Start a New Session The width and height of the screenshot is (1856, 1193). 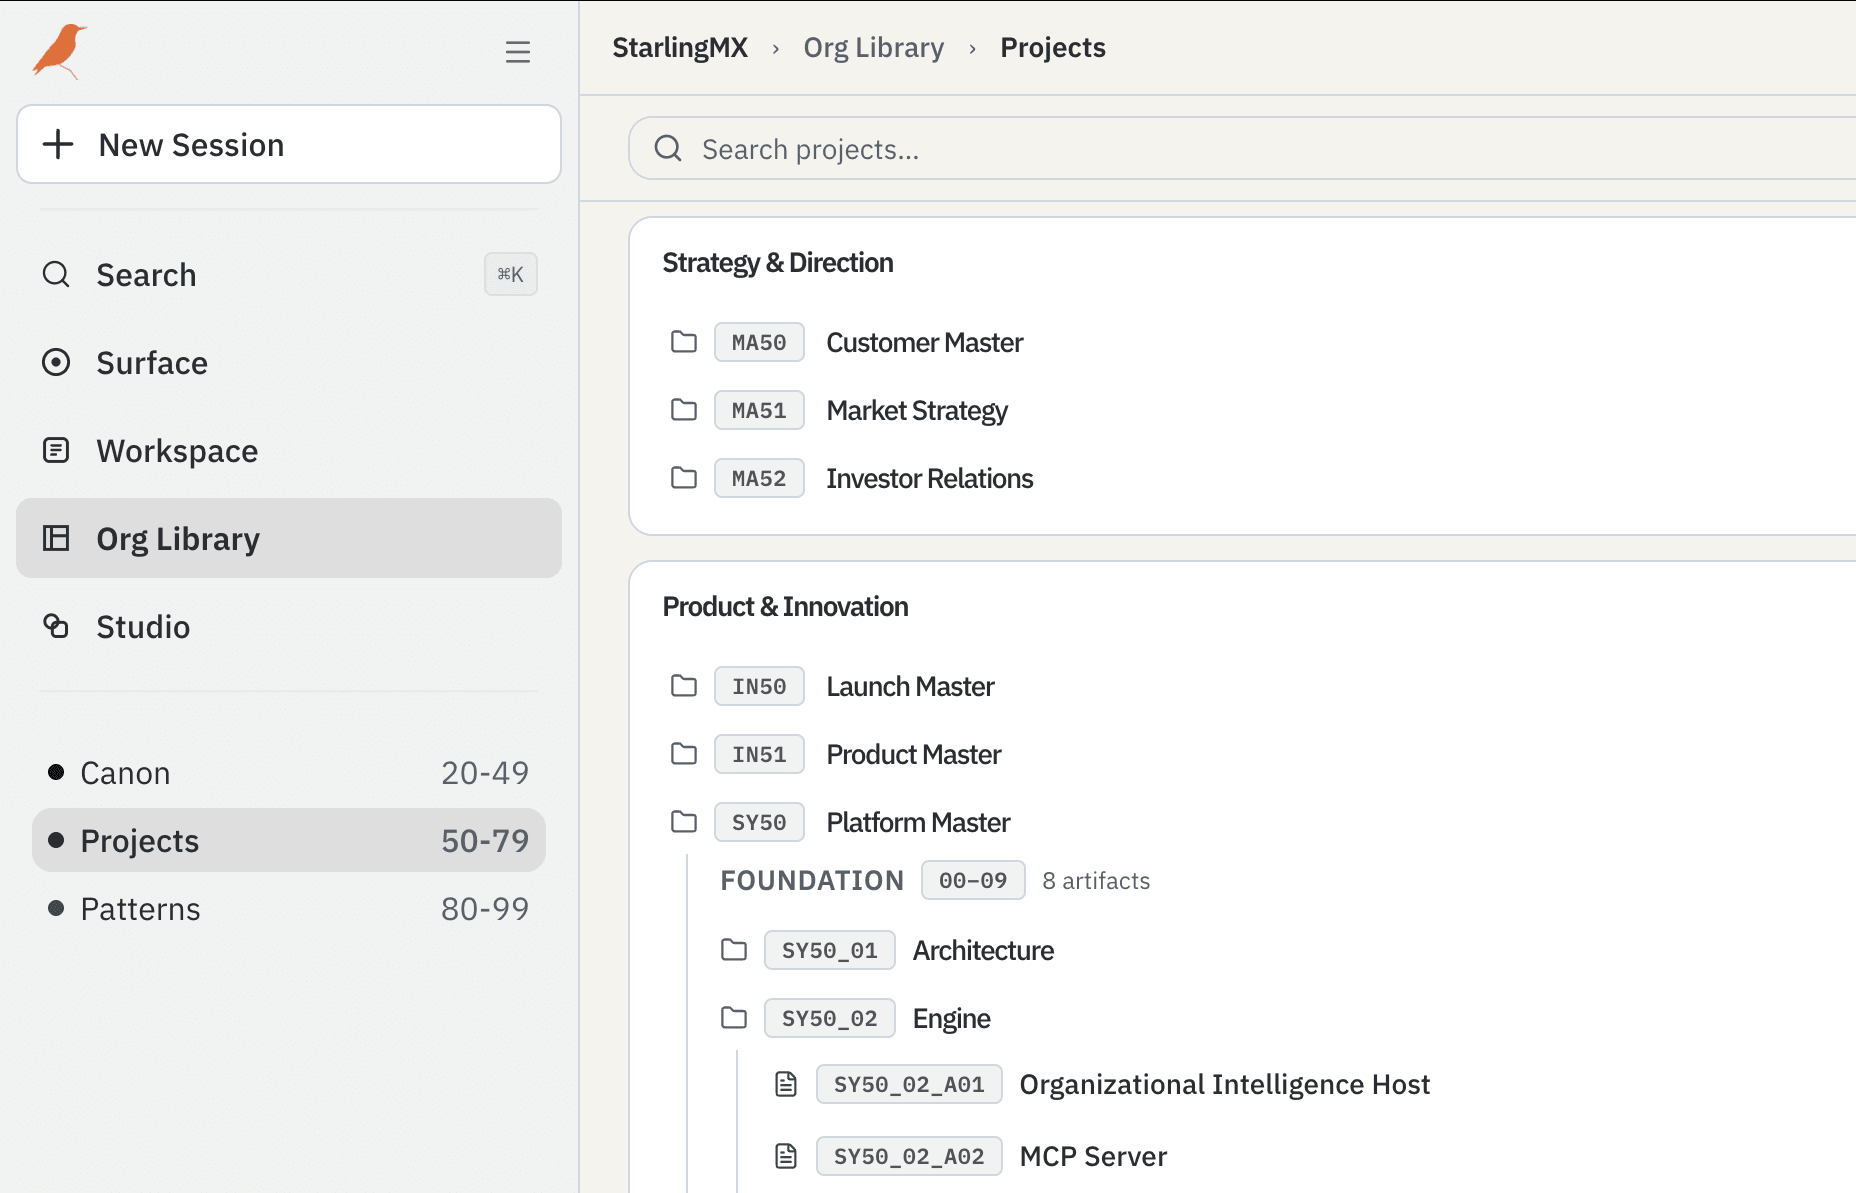pos(289,144)
